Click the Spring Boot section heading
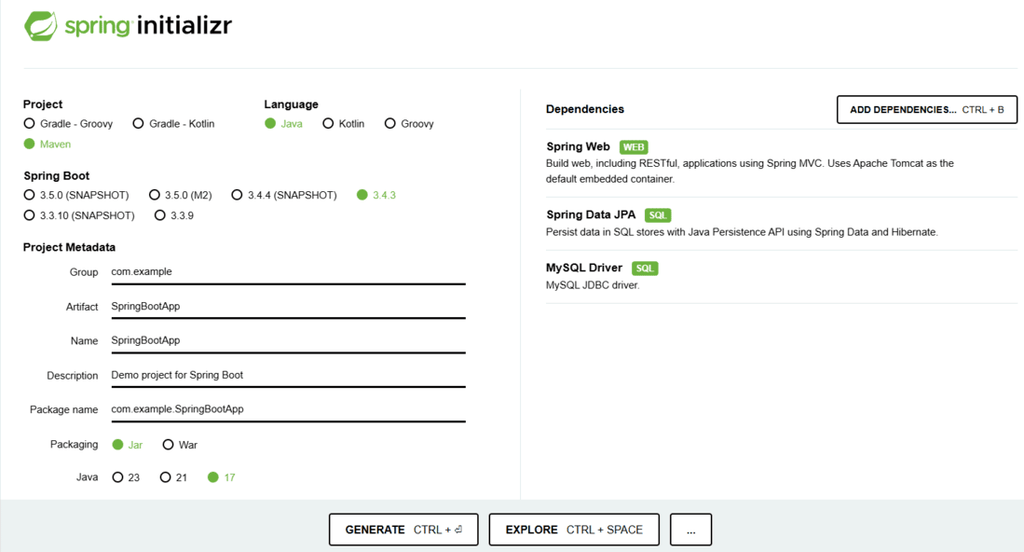This screenshot has width=1024, height=552. (56, 176)
